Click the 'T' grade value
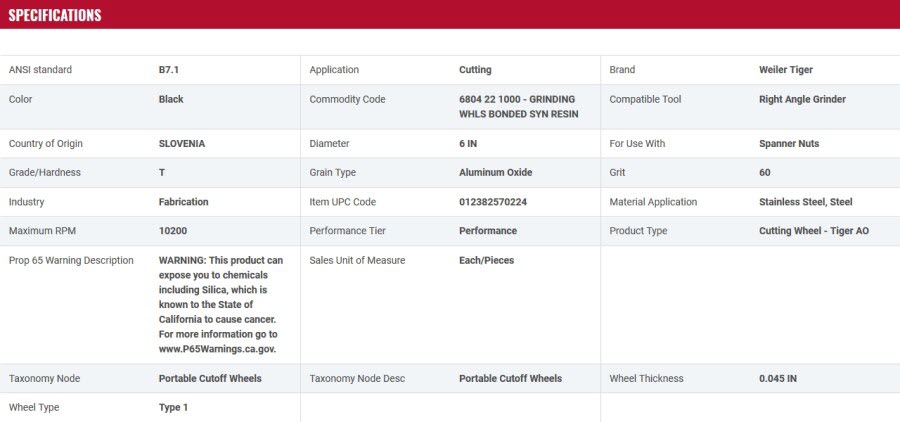 point(162,172)
